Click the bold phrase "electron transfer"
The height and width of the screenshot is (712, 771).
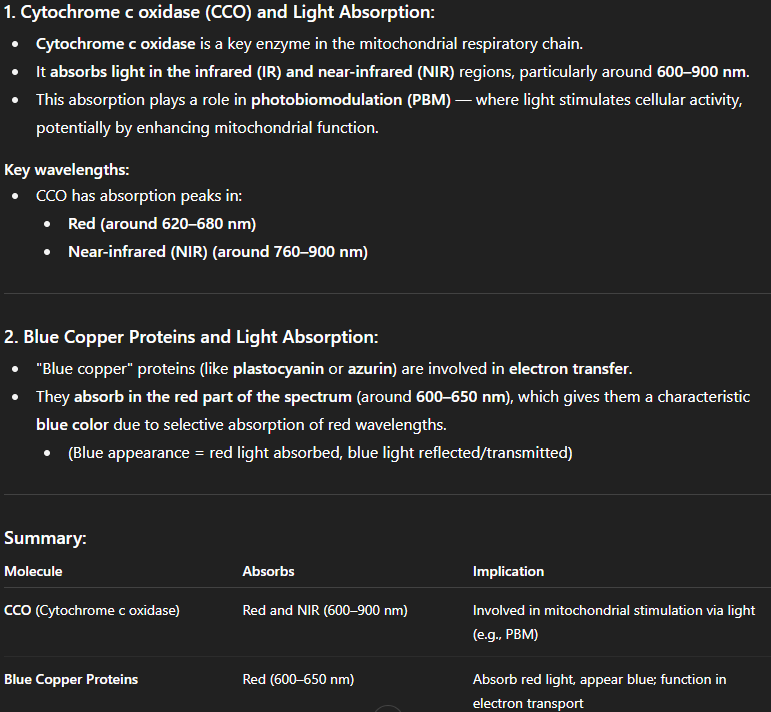click(x=569, y=369)
